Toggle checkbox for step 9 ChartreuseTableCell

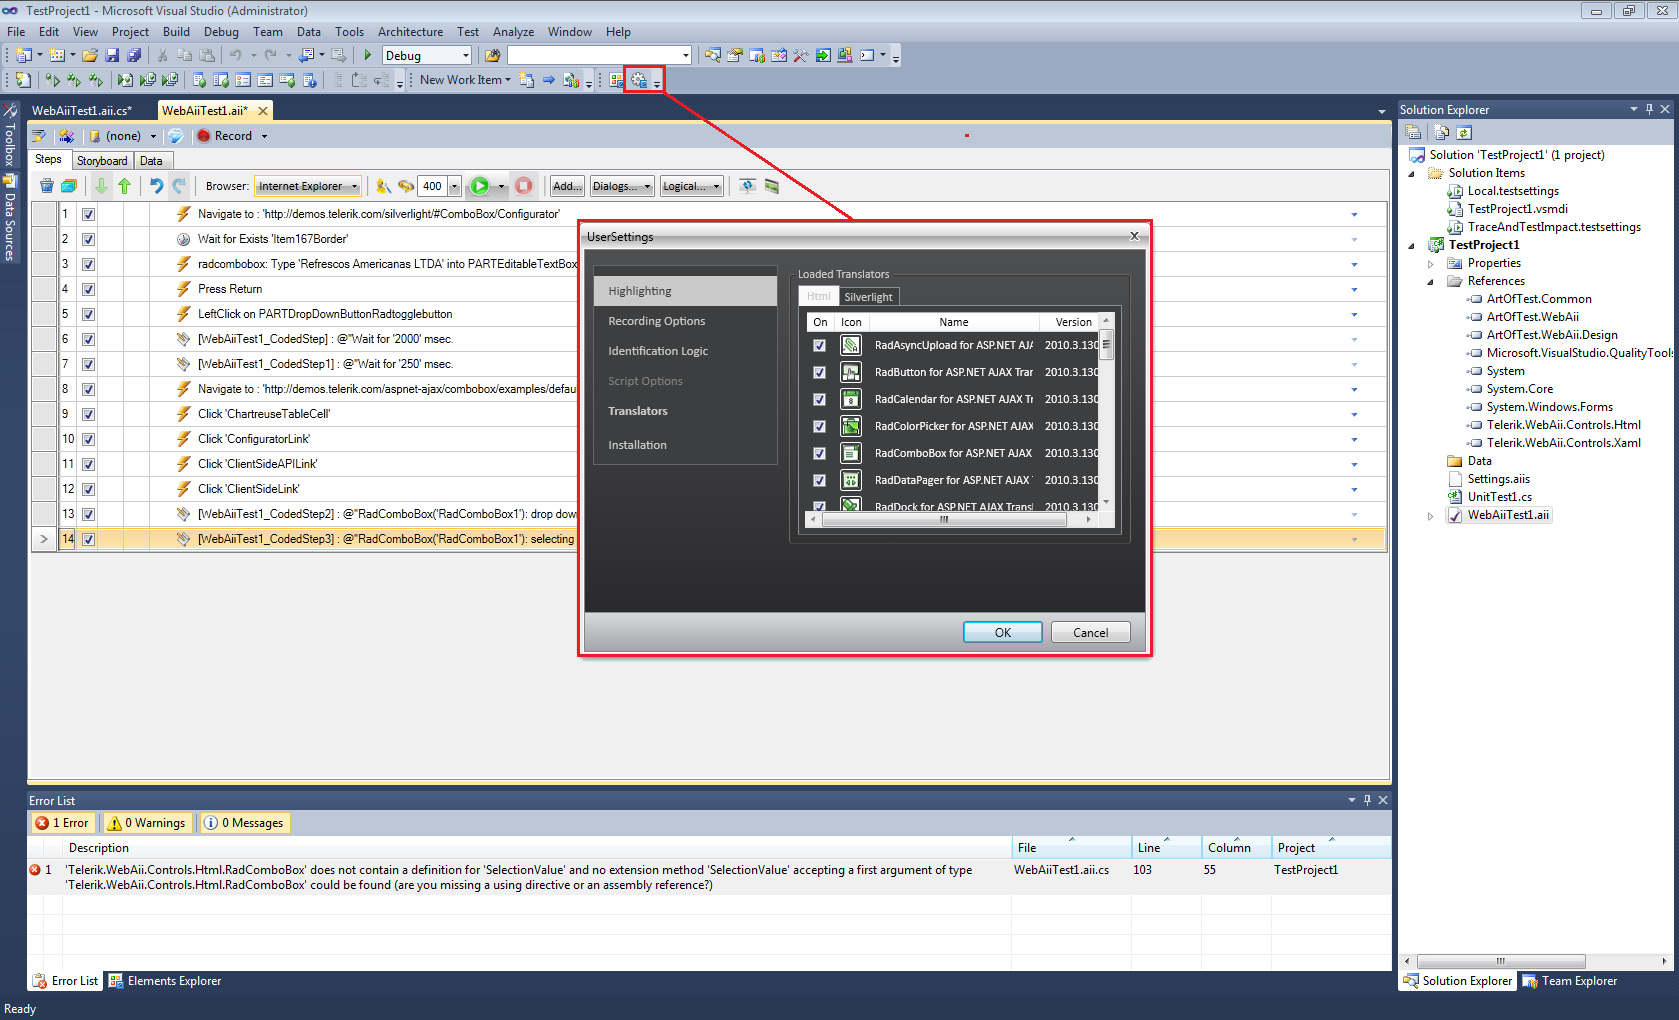pos(88,414)
